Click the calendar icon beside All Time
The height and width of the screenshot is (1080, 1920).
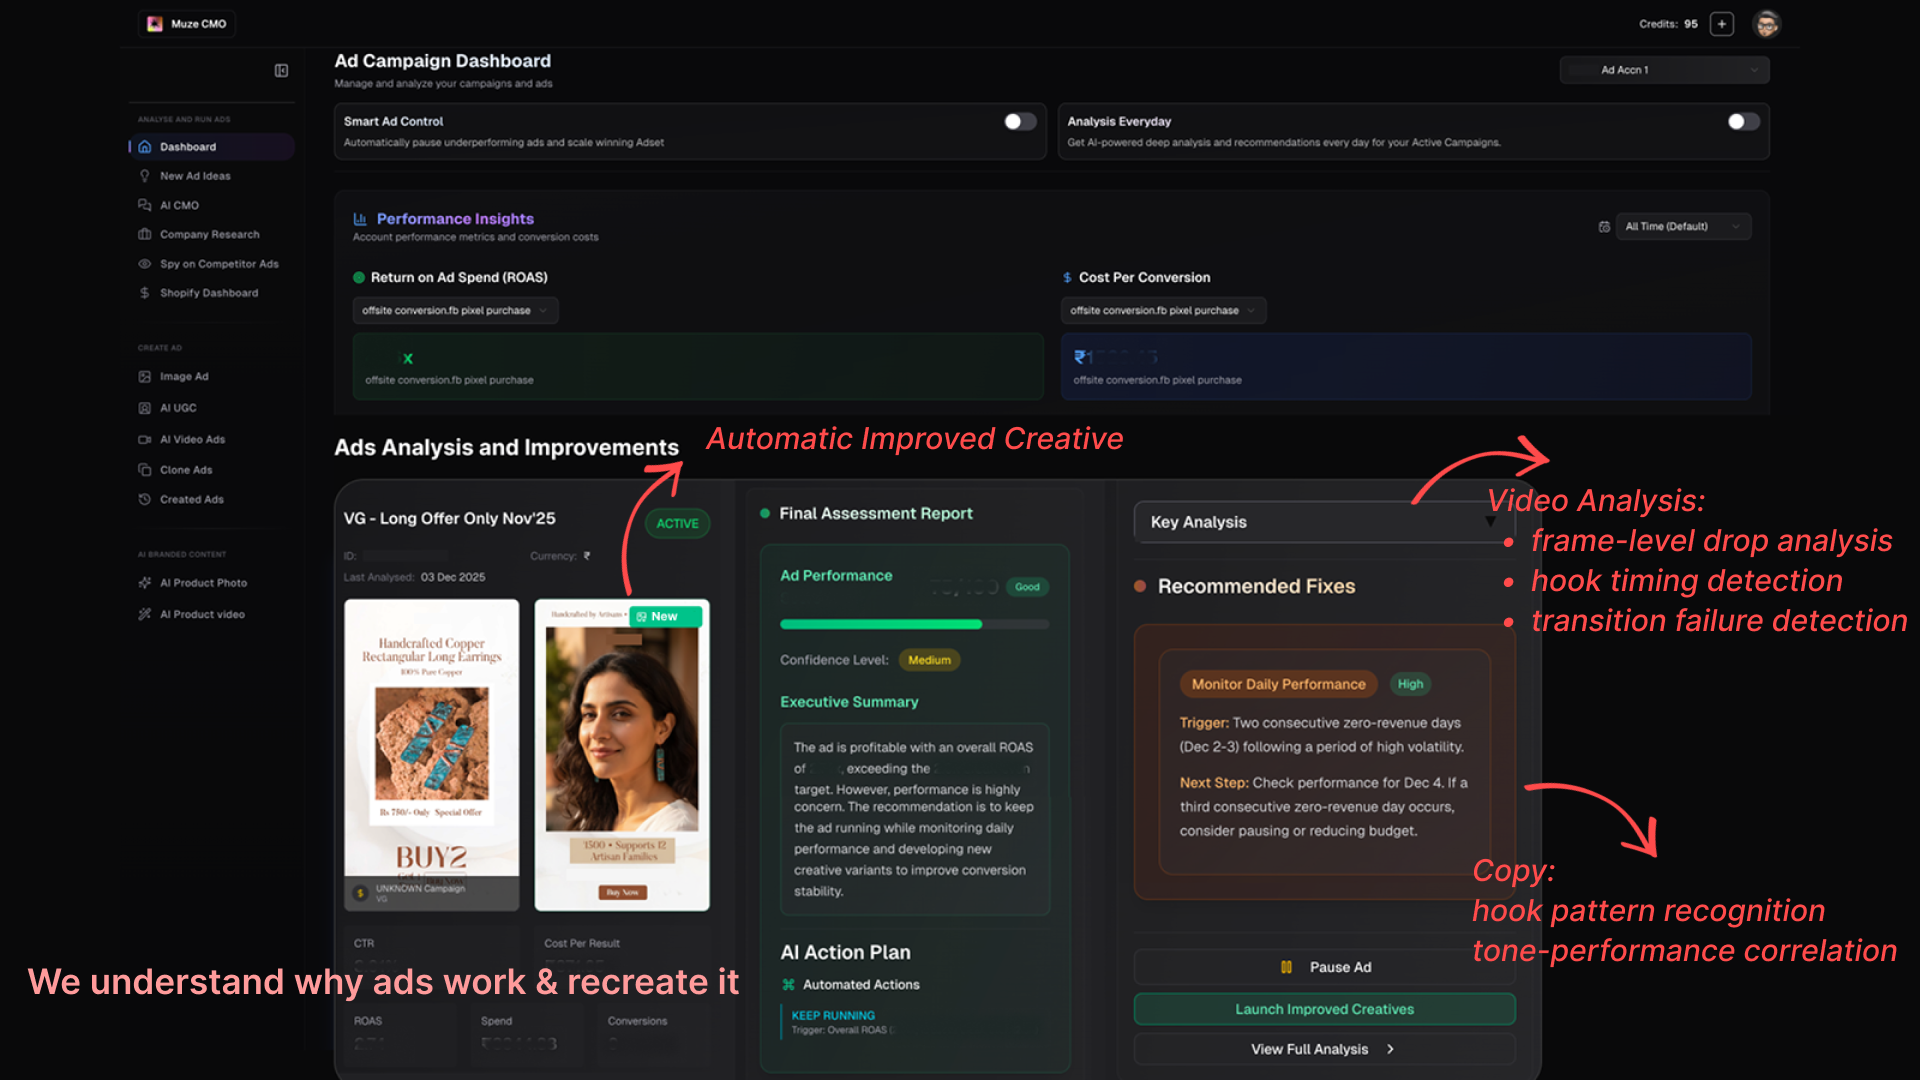click(x=1604, y=227)
